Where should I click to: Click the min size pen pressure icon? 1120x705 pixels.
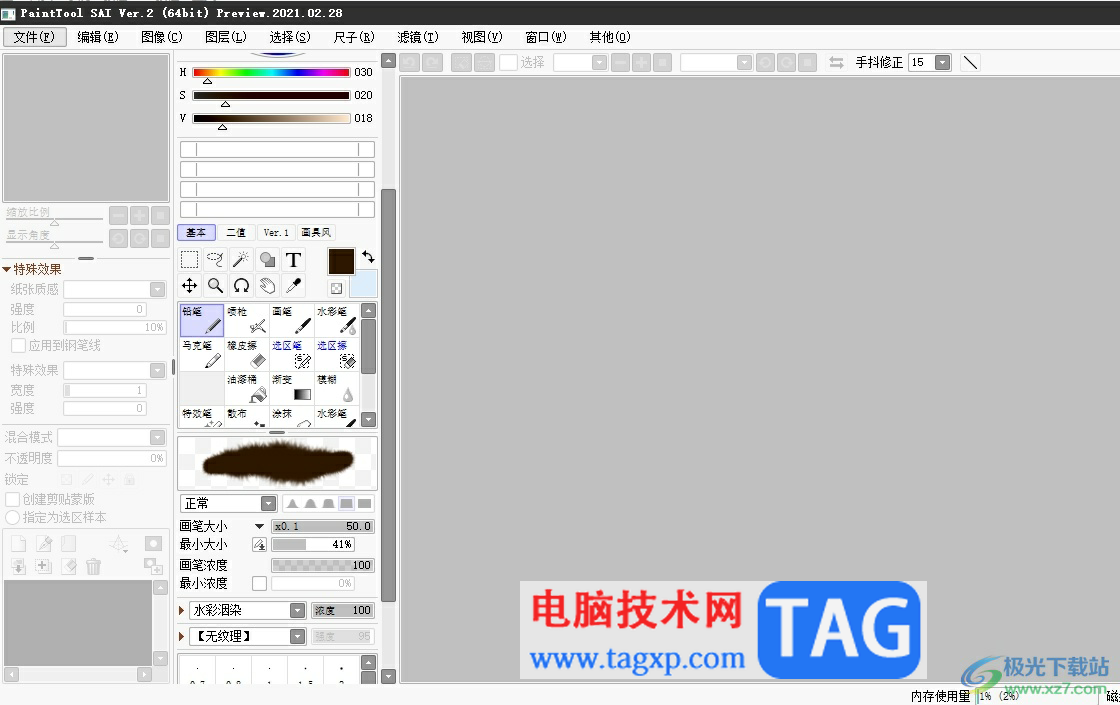click(x=259, y=545)
